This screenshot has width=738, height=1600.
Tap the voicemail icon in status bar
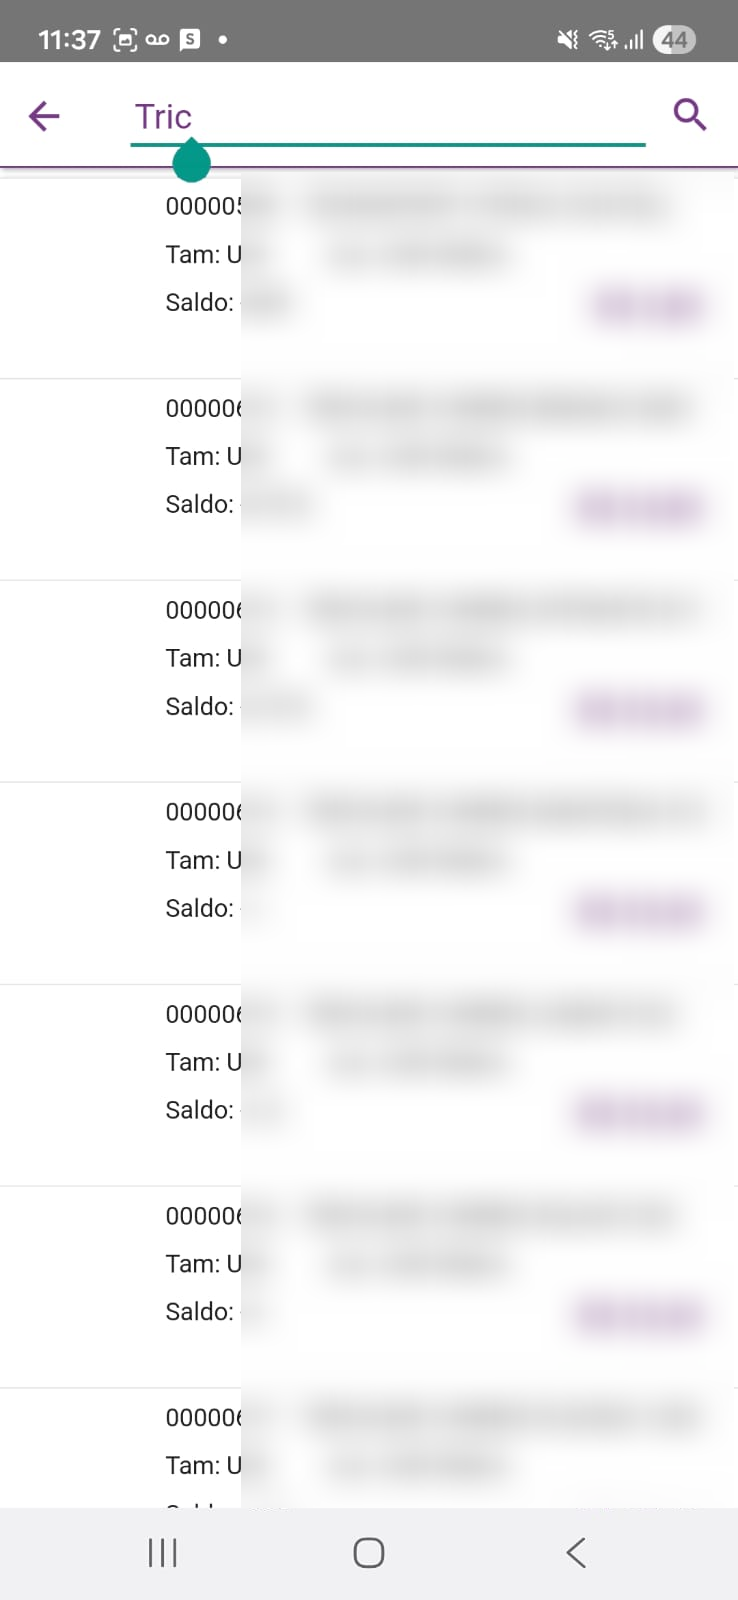tap(157, 40)
